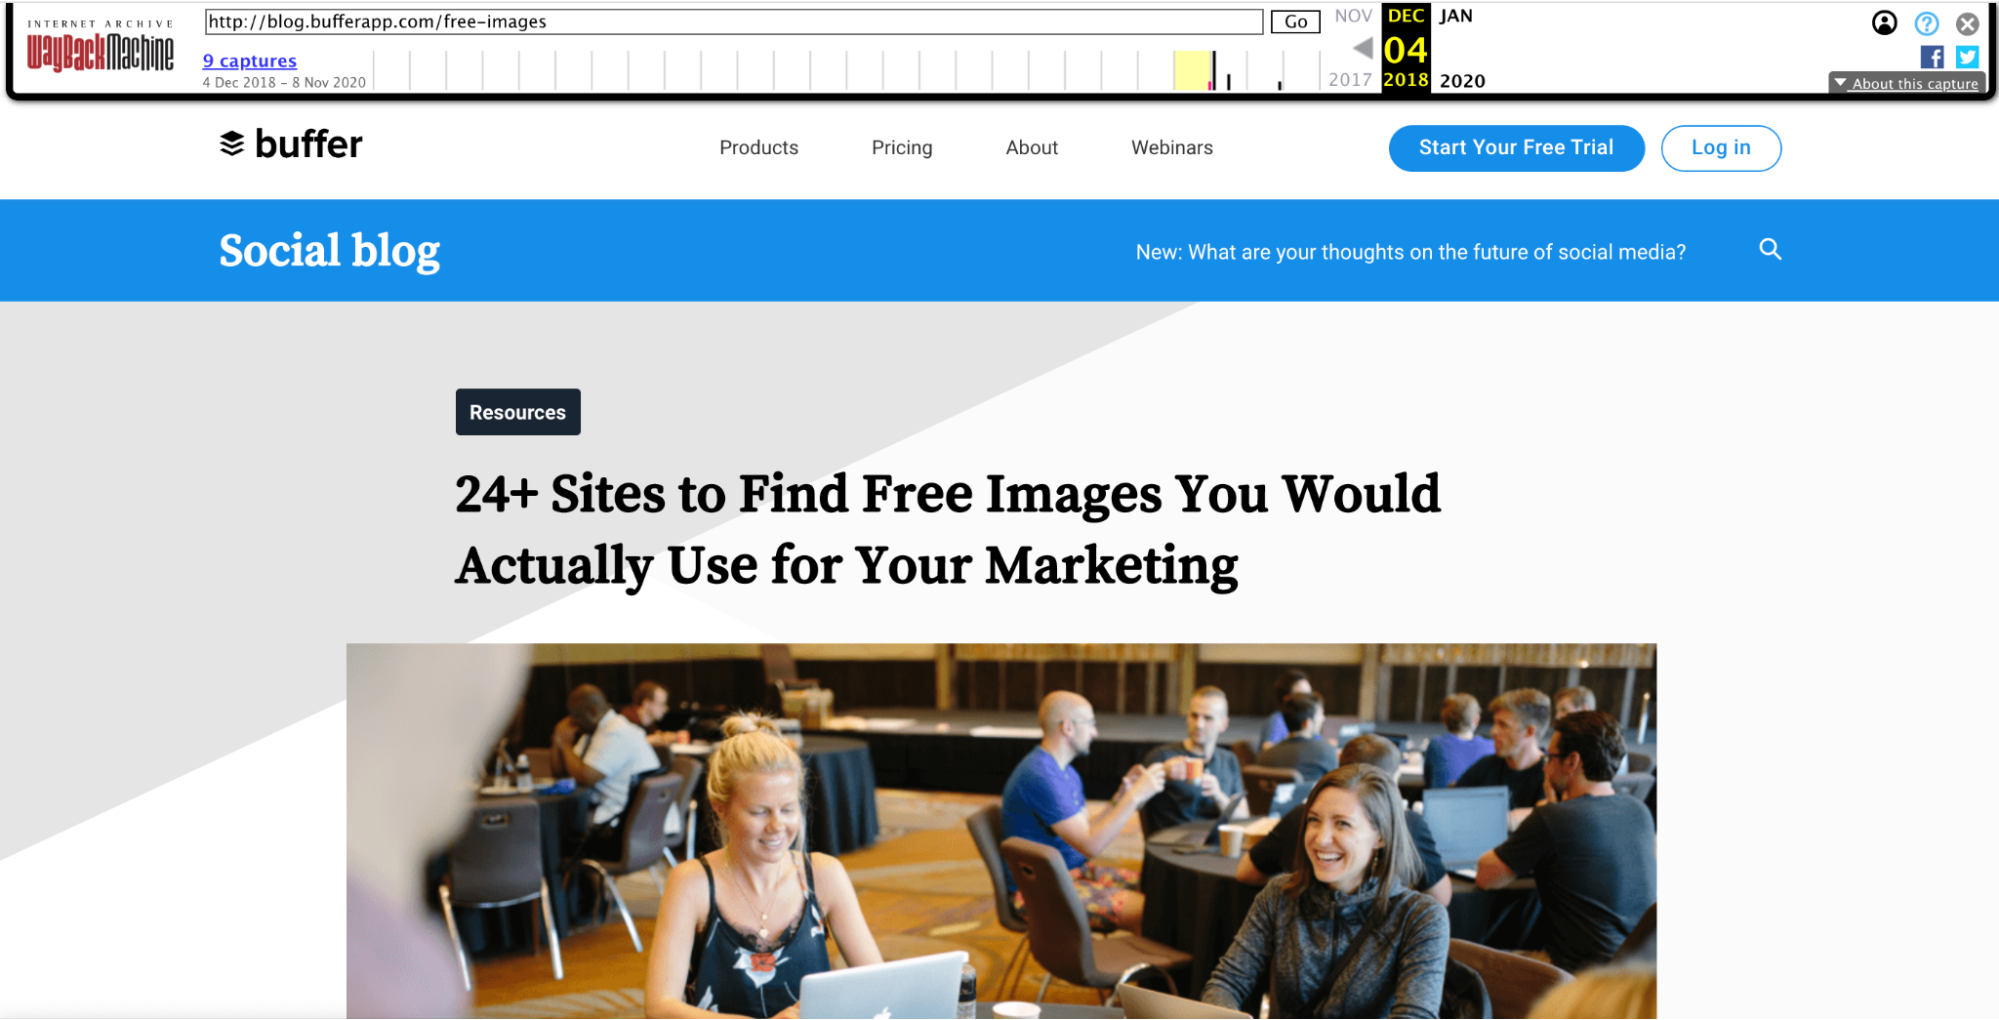Close the Wayback toolbar

1967,23
